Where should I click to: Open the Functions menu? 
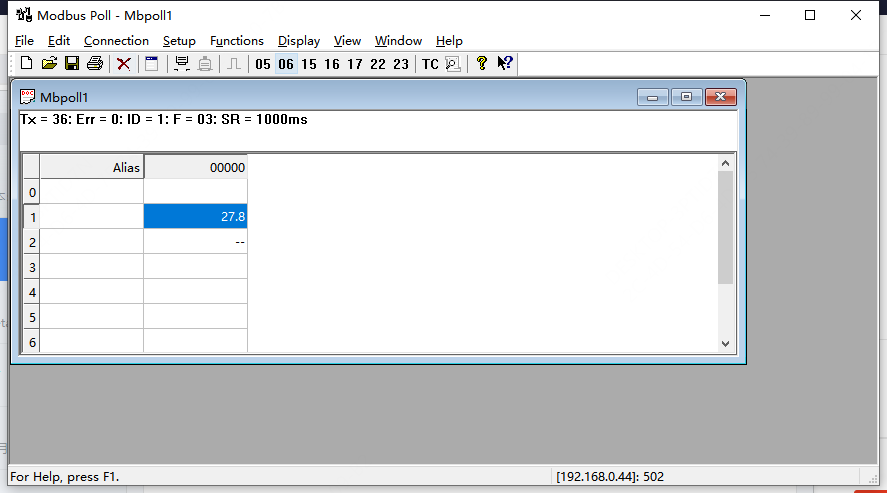(237, 41)
